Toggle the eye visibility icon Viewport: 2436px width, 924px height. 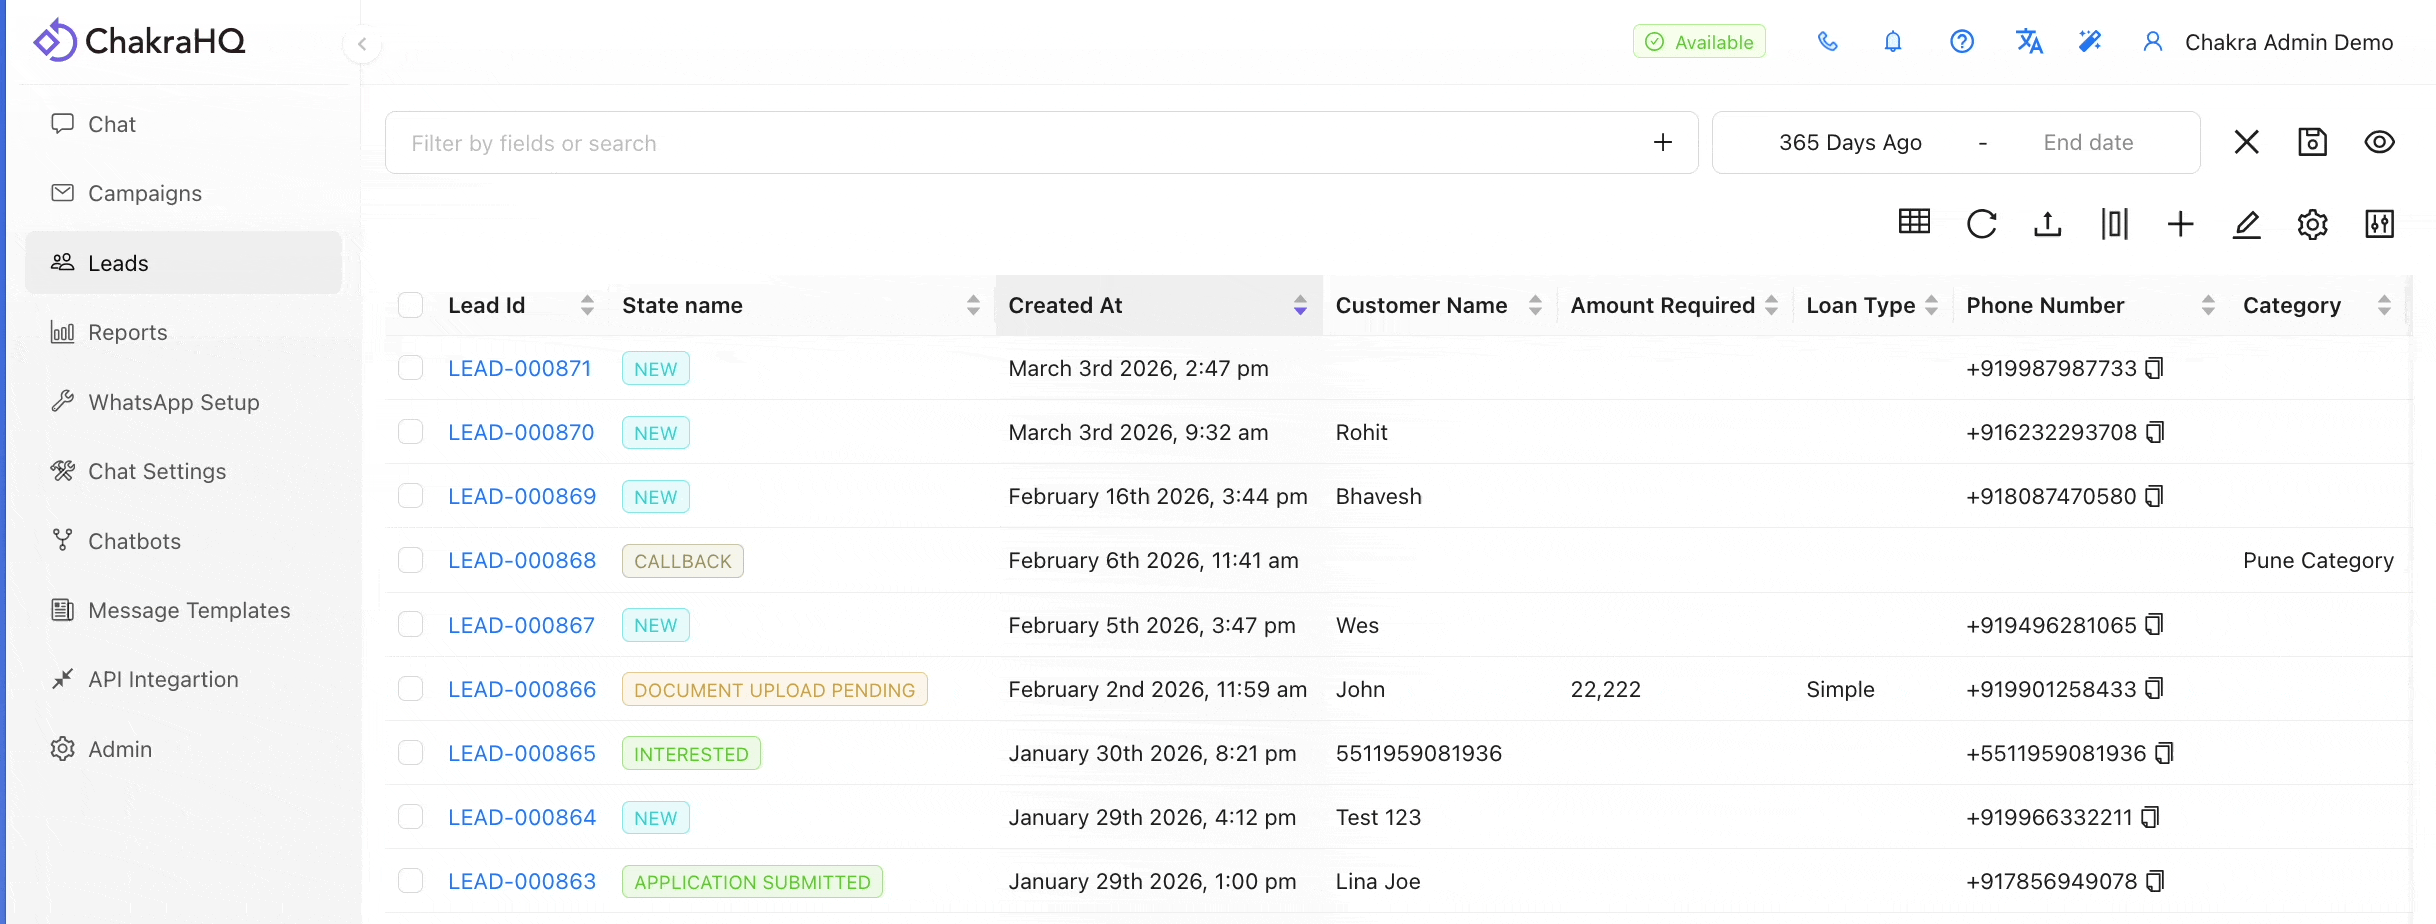coord(2379,142)
